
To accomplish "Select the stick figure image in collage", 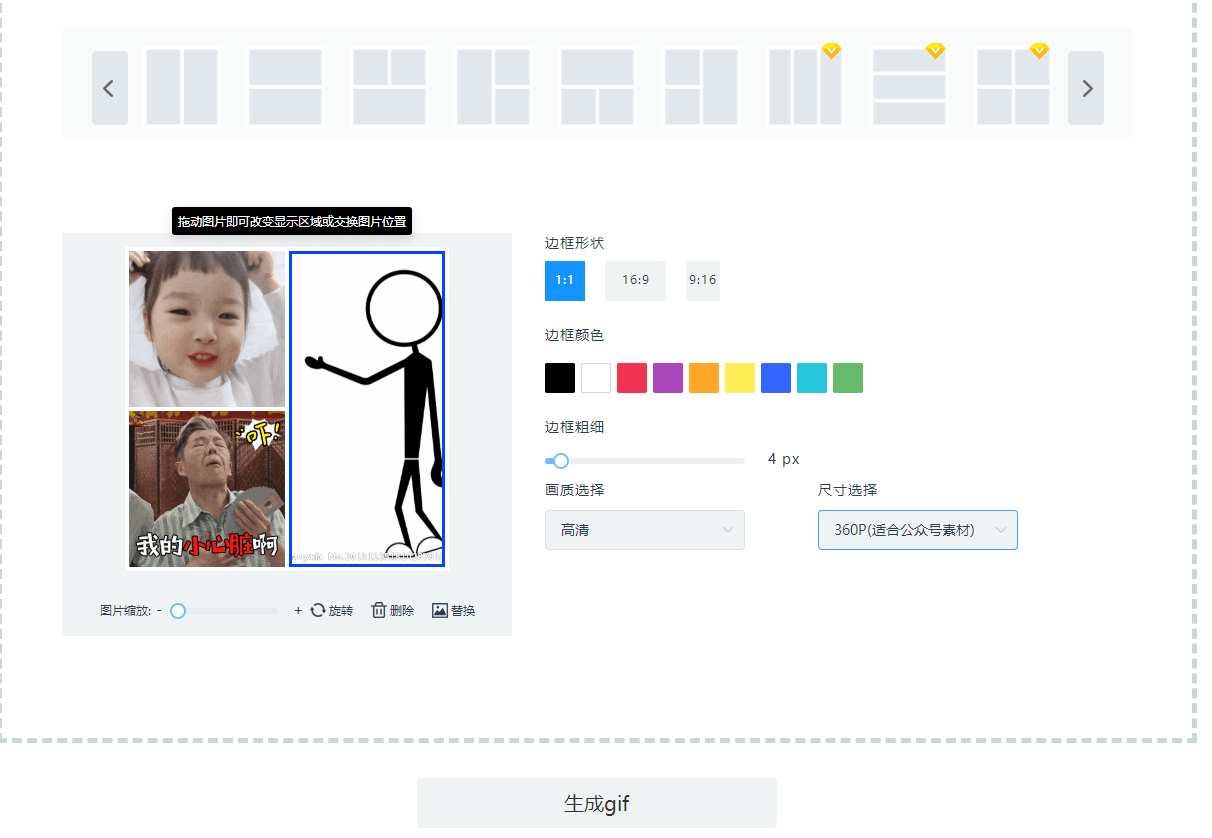I will pyautogui.click(x=367, y=409).
